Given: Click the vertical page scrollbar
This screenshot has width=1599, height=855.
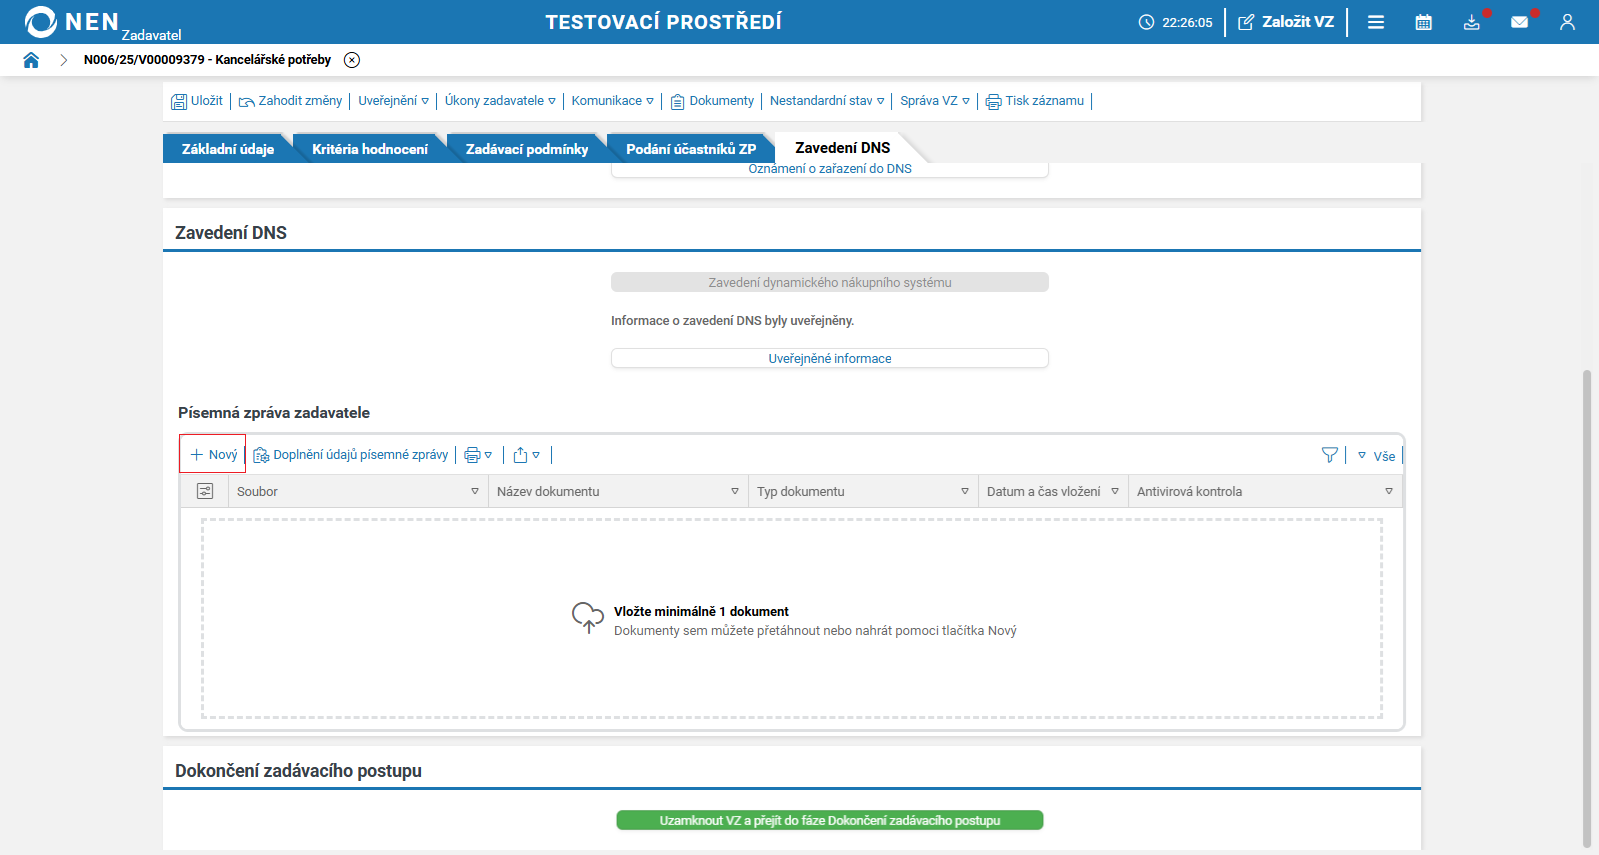Looking at the screenshot, I should pos(1587,609).
